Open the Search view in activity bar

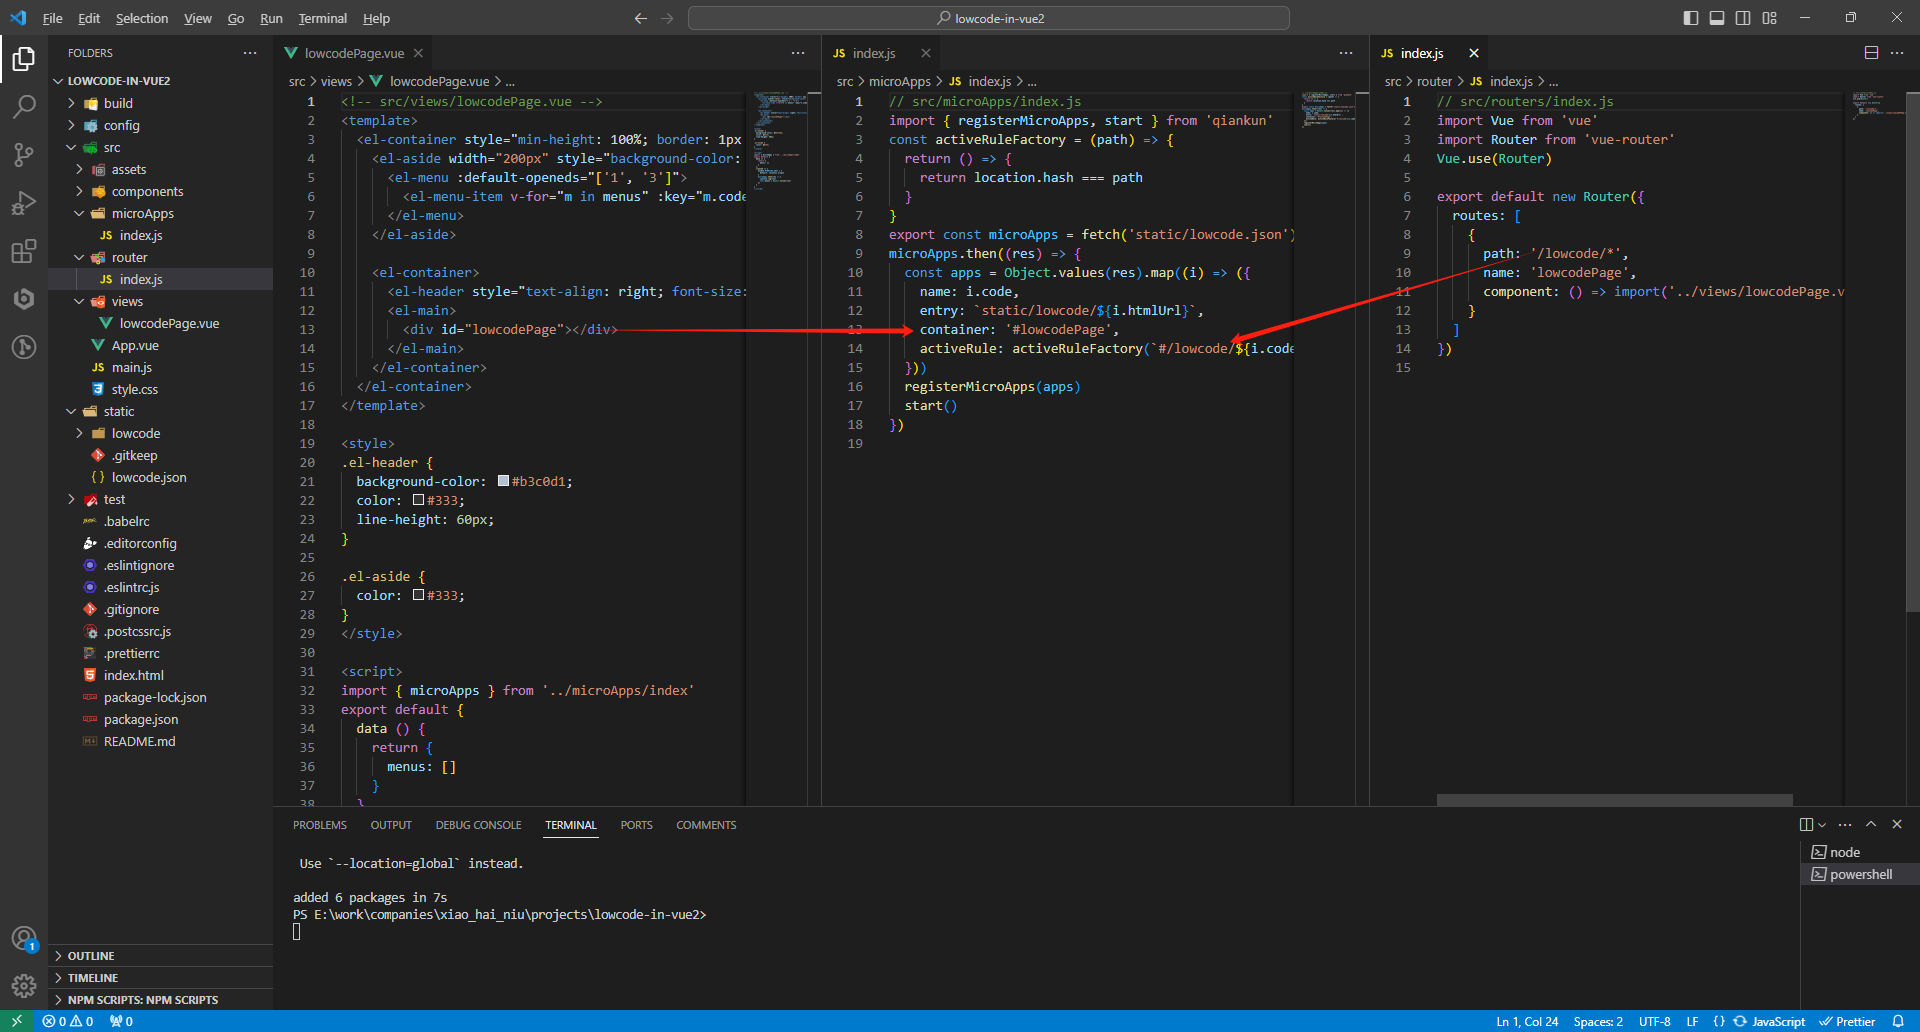point(24,106)
